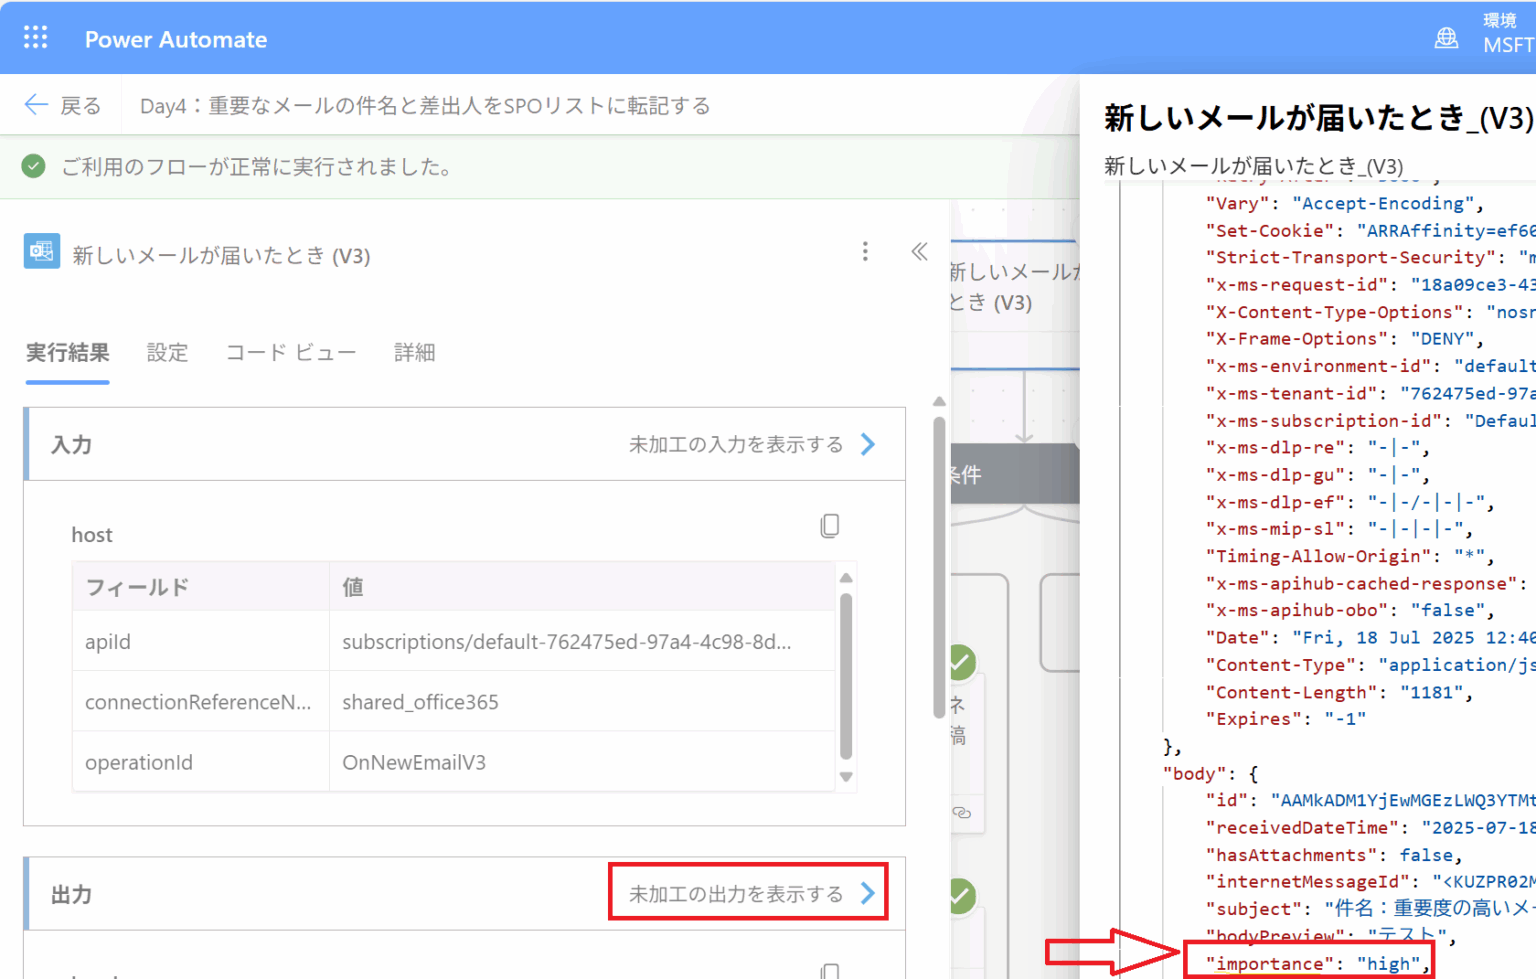The height and width of the screenshot is (979, 1536).
Task: Click the environment globe icon in the top bar
Action: 1446,37
